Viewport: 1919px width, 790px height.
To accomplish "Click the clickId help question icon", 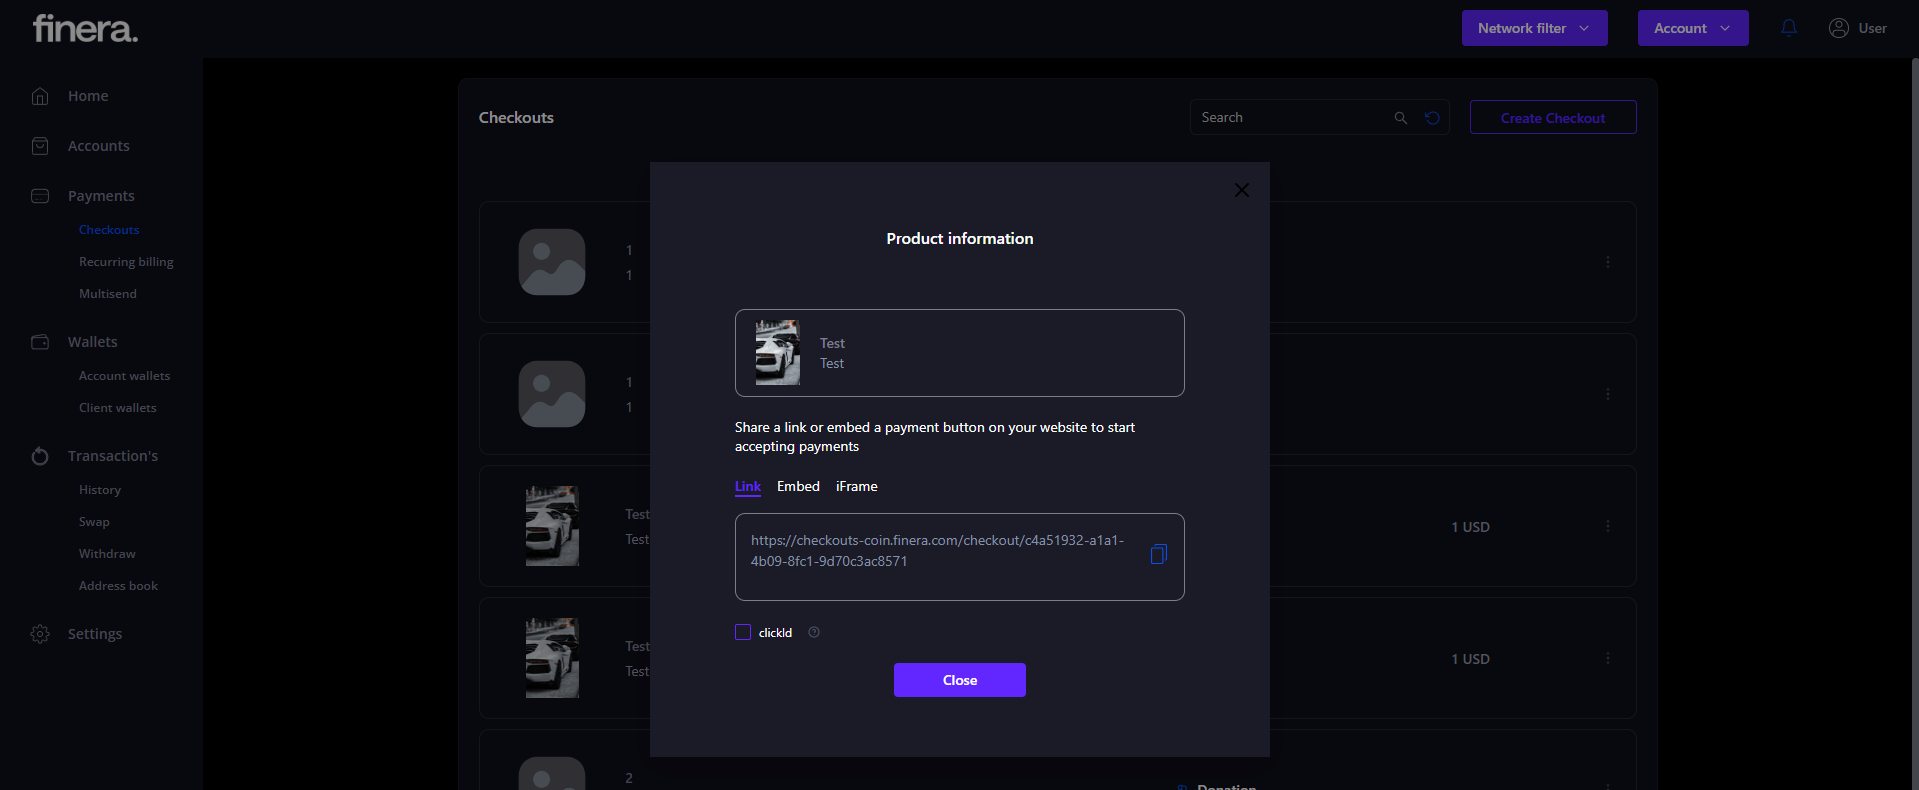I will 814,632.
